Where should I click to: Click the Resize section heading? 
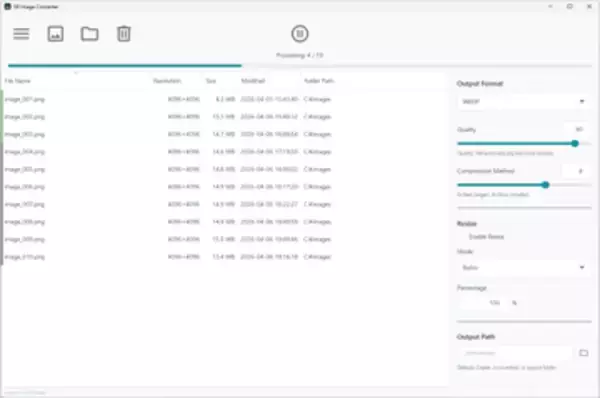click(467, 223)
